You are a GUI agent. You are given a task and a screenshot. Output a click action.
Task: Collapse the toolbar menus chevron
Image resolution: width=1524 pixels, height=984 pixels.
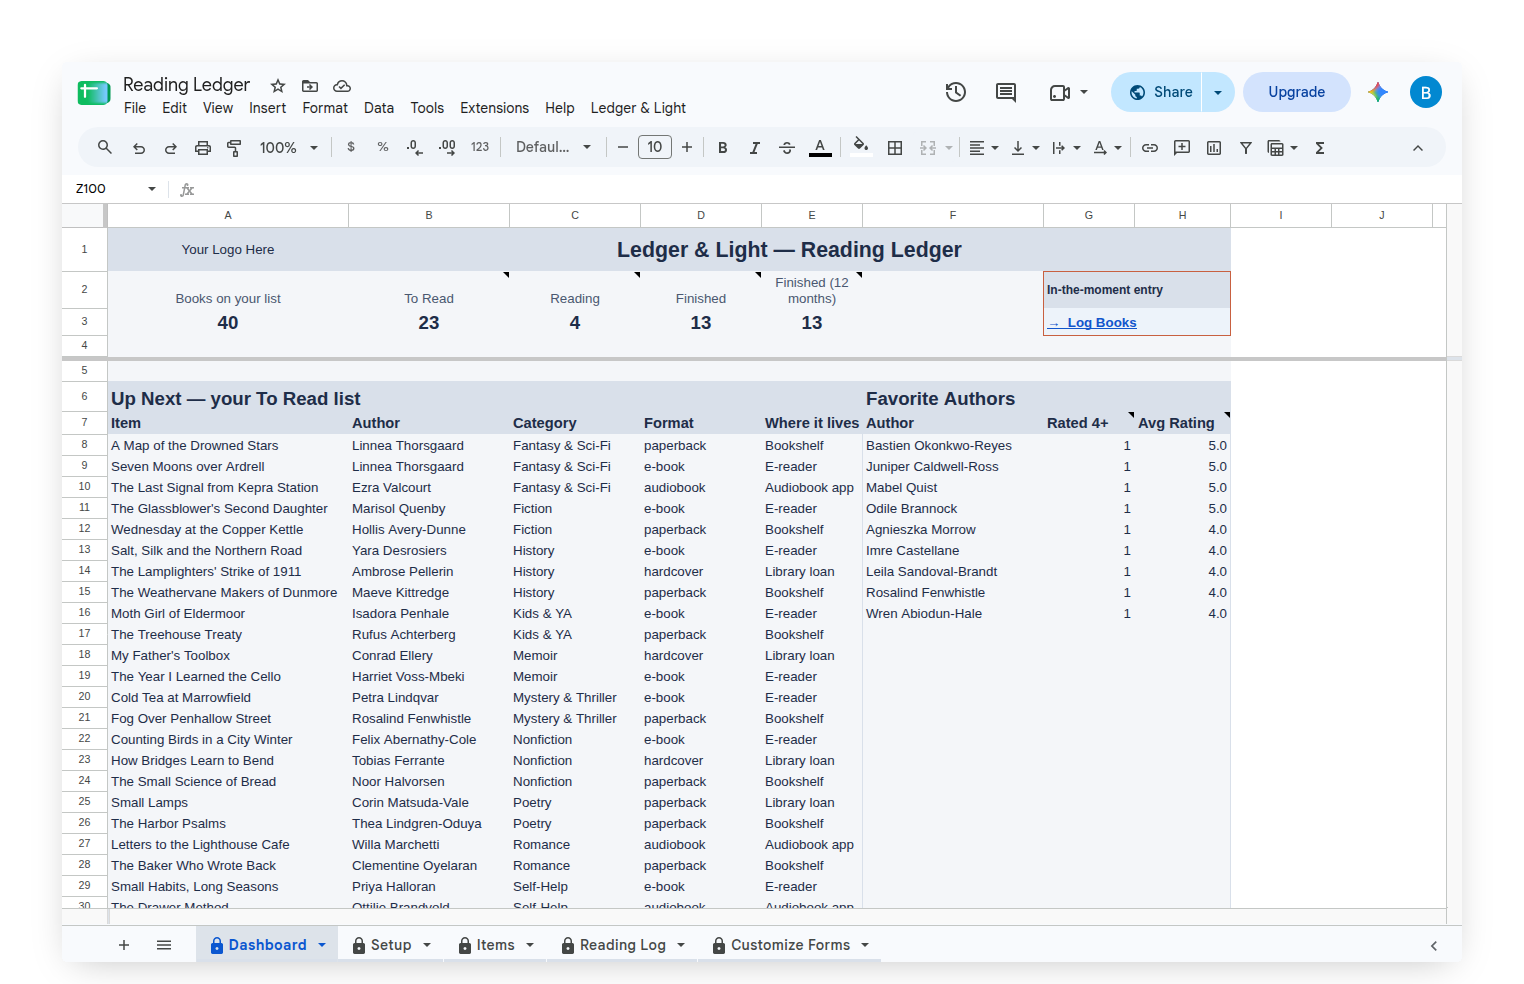pyautogui.click(x=1418, y=148)
